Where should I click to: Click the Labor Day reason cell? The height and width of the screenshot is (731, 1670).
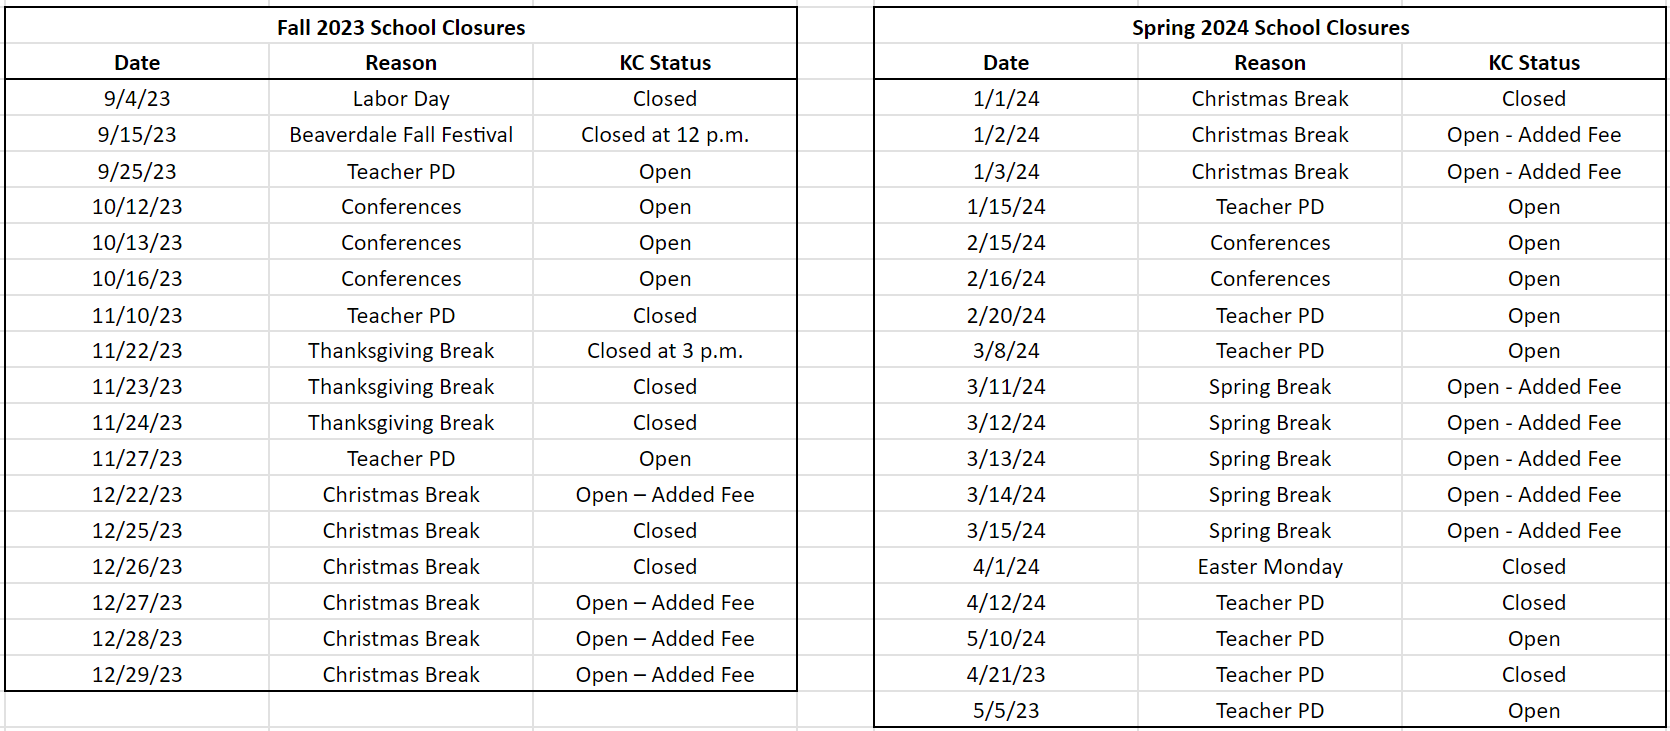point(401,98)
